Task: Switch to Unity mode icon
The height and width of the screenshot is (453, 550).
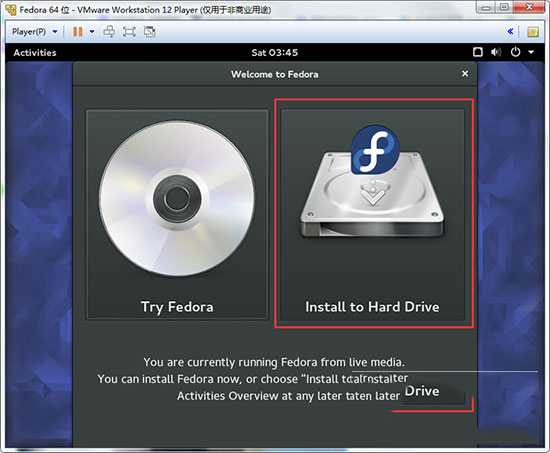Action: [149, 32]
